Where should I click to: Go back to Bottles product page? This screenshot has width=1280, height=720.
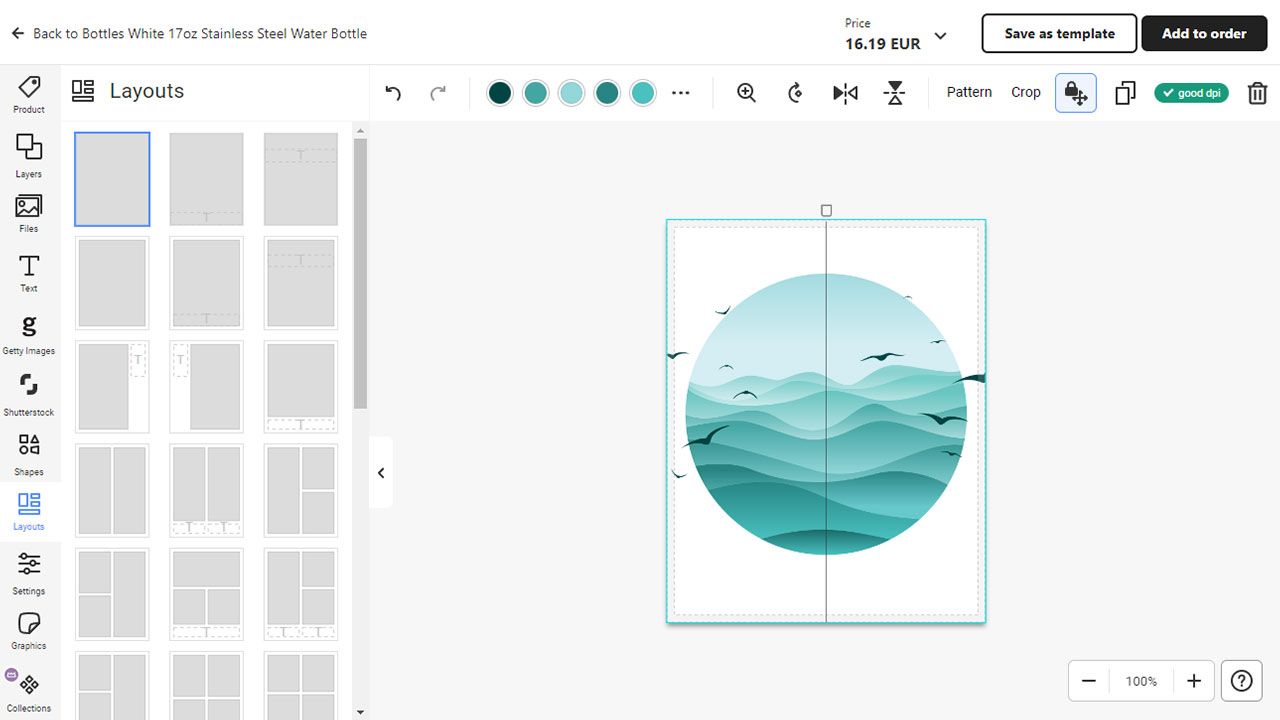[x=189, y=33]
